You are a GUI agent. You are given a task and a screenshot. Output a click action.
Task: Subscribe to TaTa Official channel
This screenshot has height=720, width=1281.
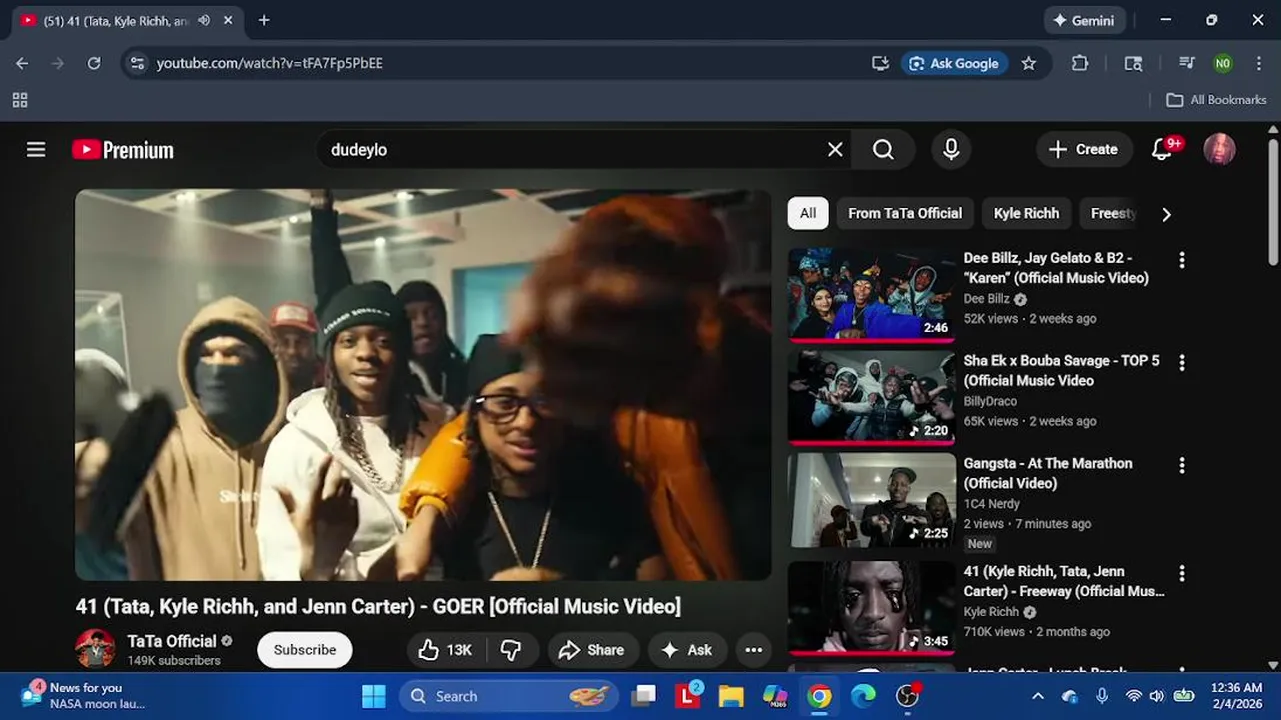click(x=305, y=650)
